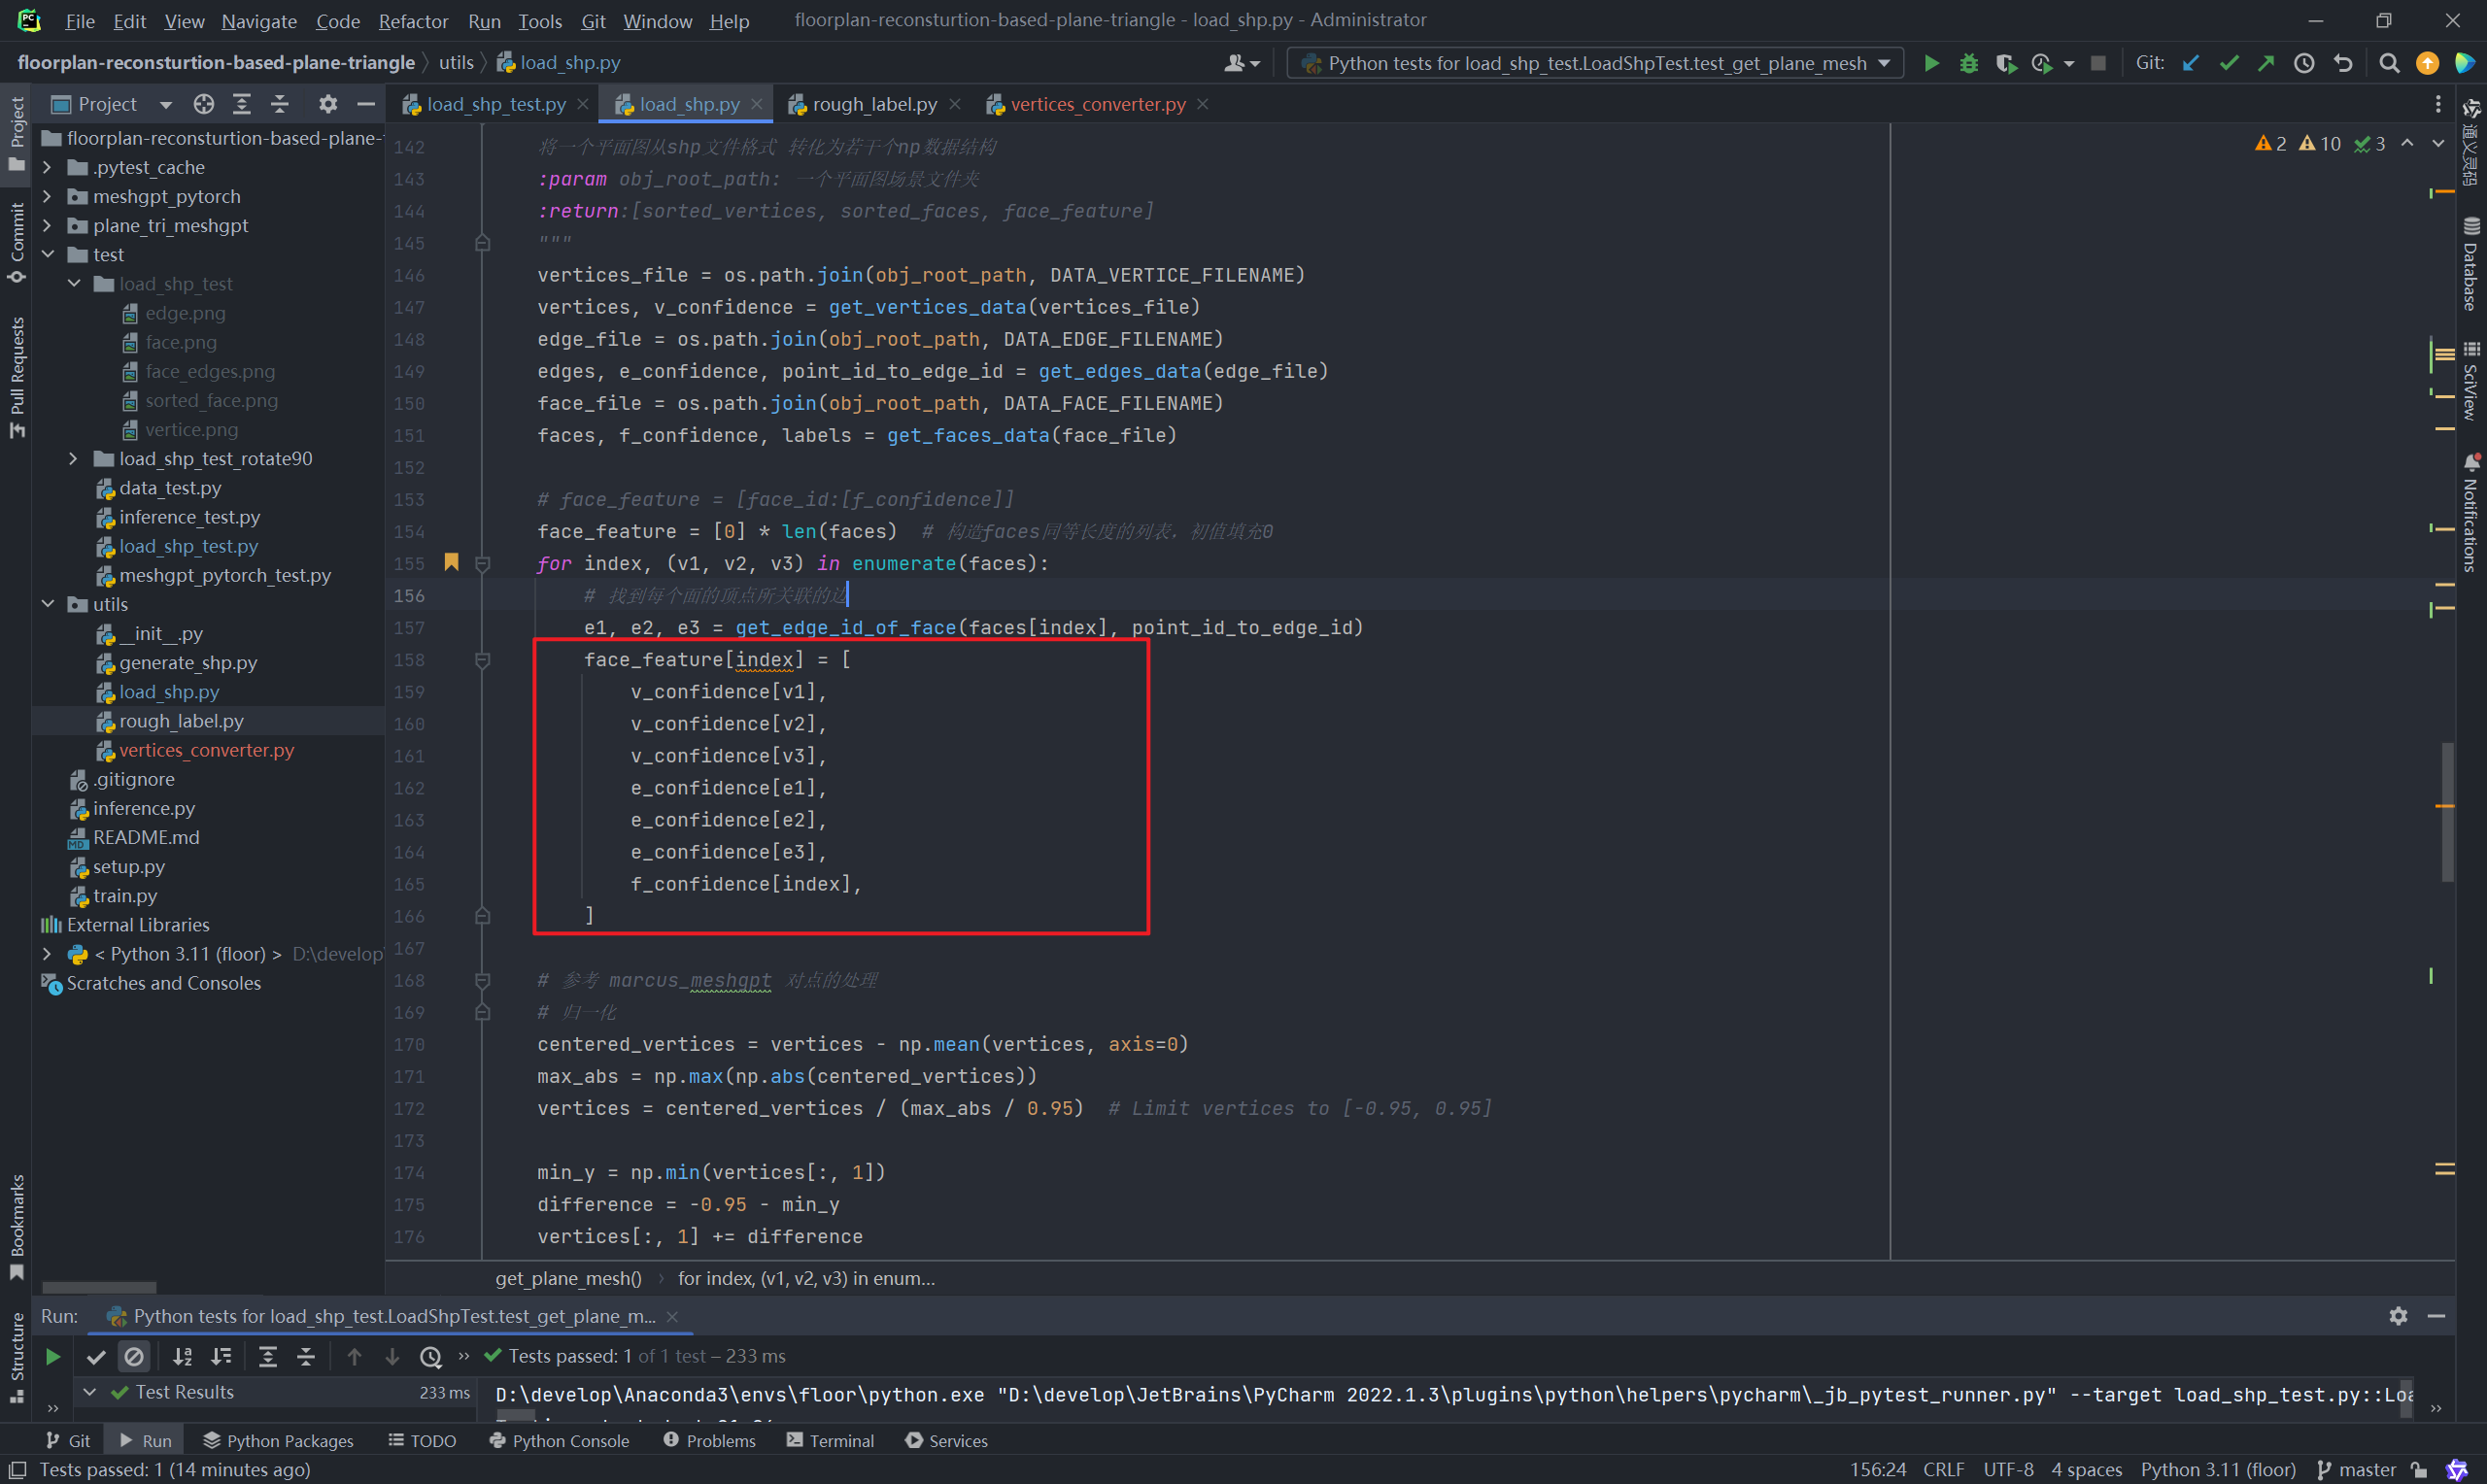Show Git history clock icon
The image size is (2487, 1484).
tap(2304, 63)
